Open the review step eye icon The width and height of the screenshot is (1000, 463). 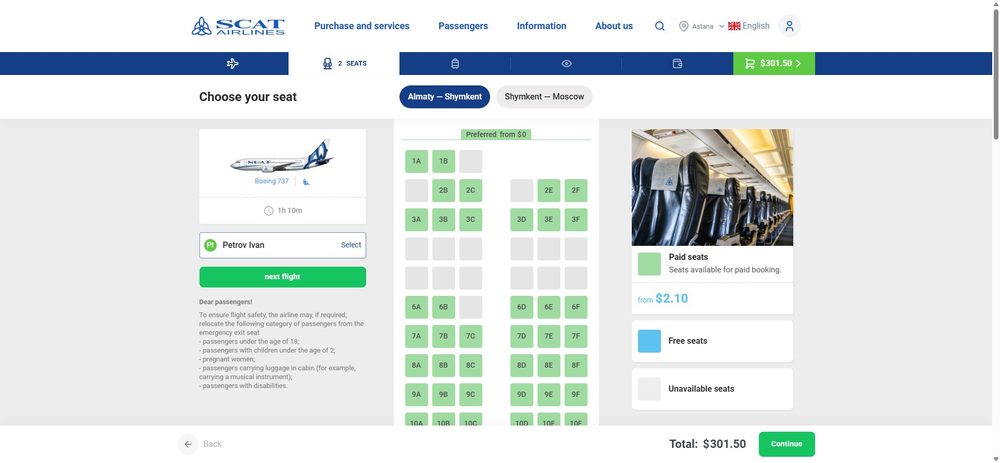[x=566, y=63]
